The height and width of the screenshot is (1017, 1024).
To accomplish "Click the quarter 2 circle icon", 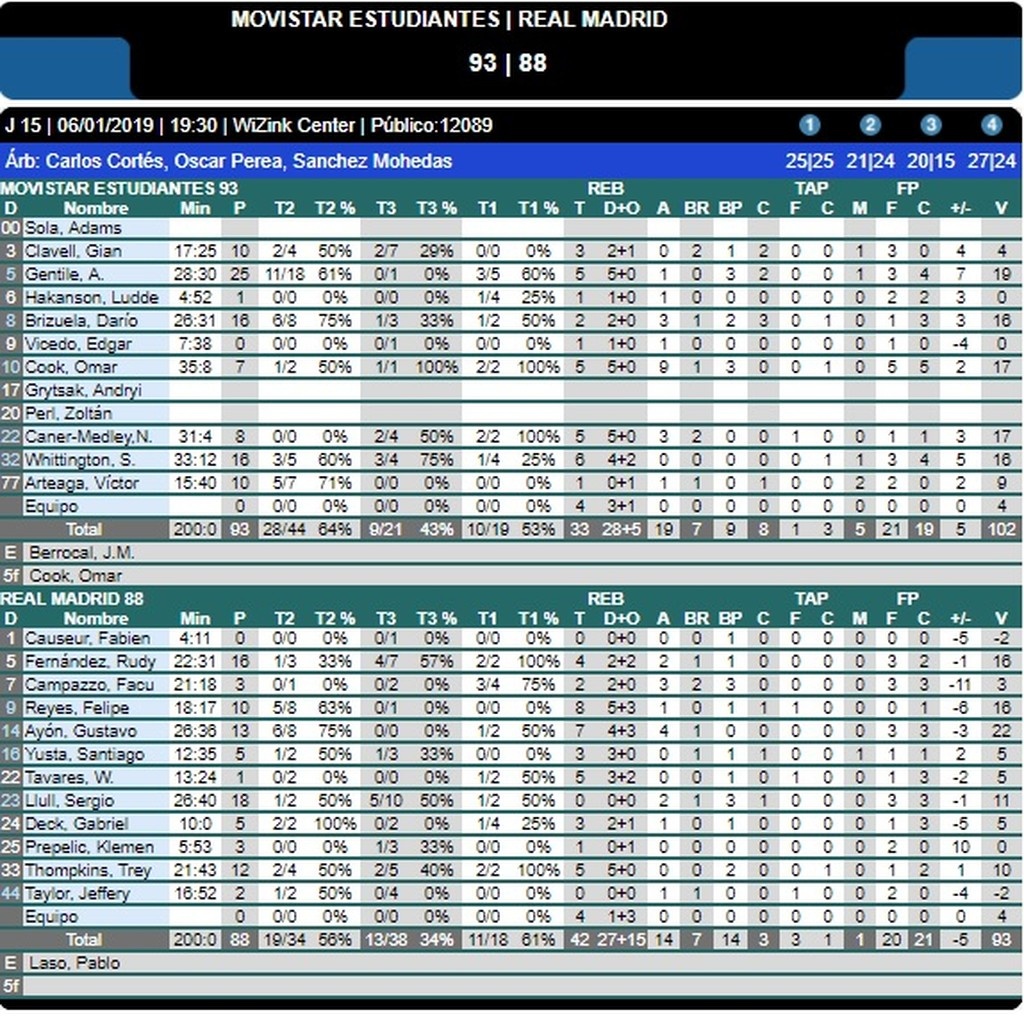I will 870,125.
